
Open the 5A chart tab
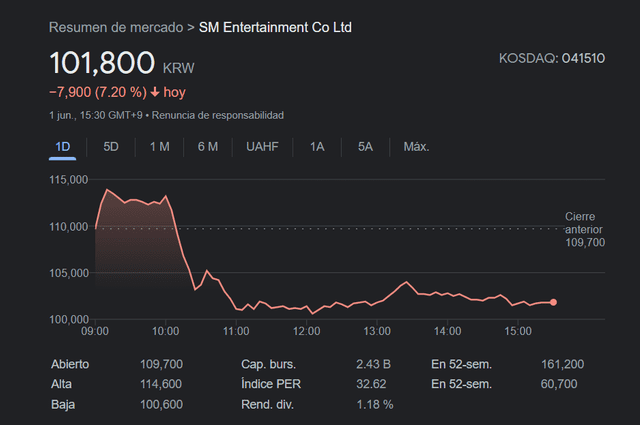(365, 147)
